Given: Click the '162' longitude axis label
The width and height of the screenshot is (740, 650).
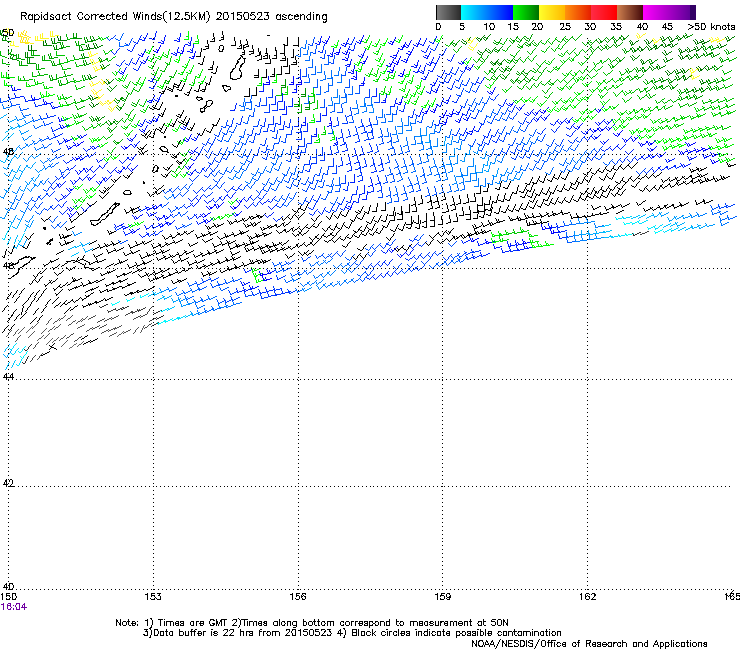Looking at the screenshot, I should point(587,597).
